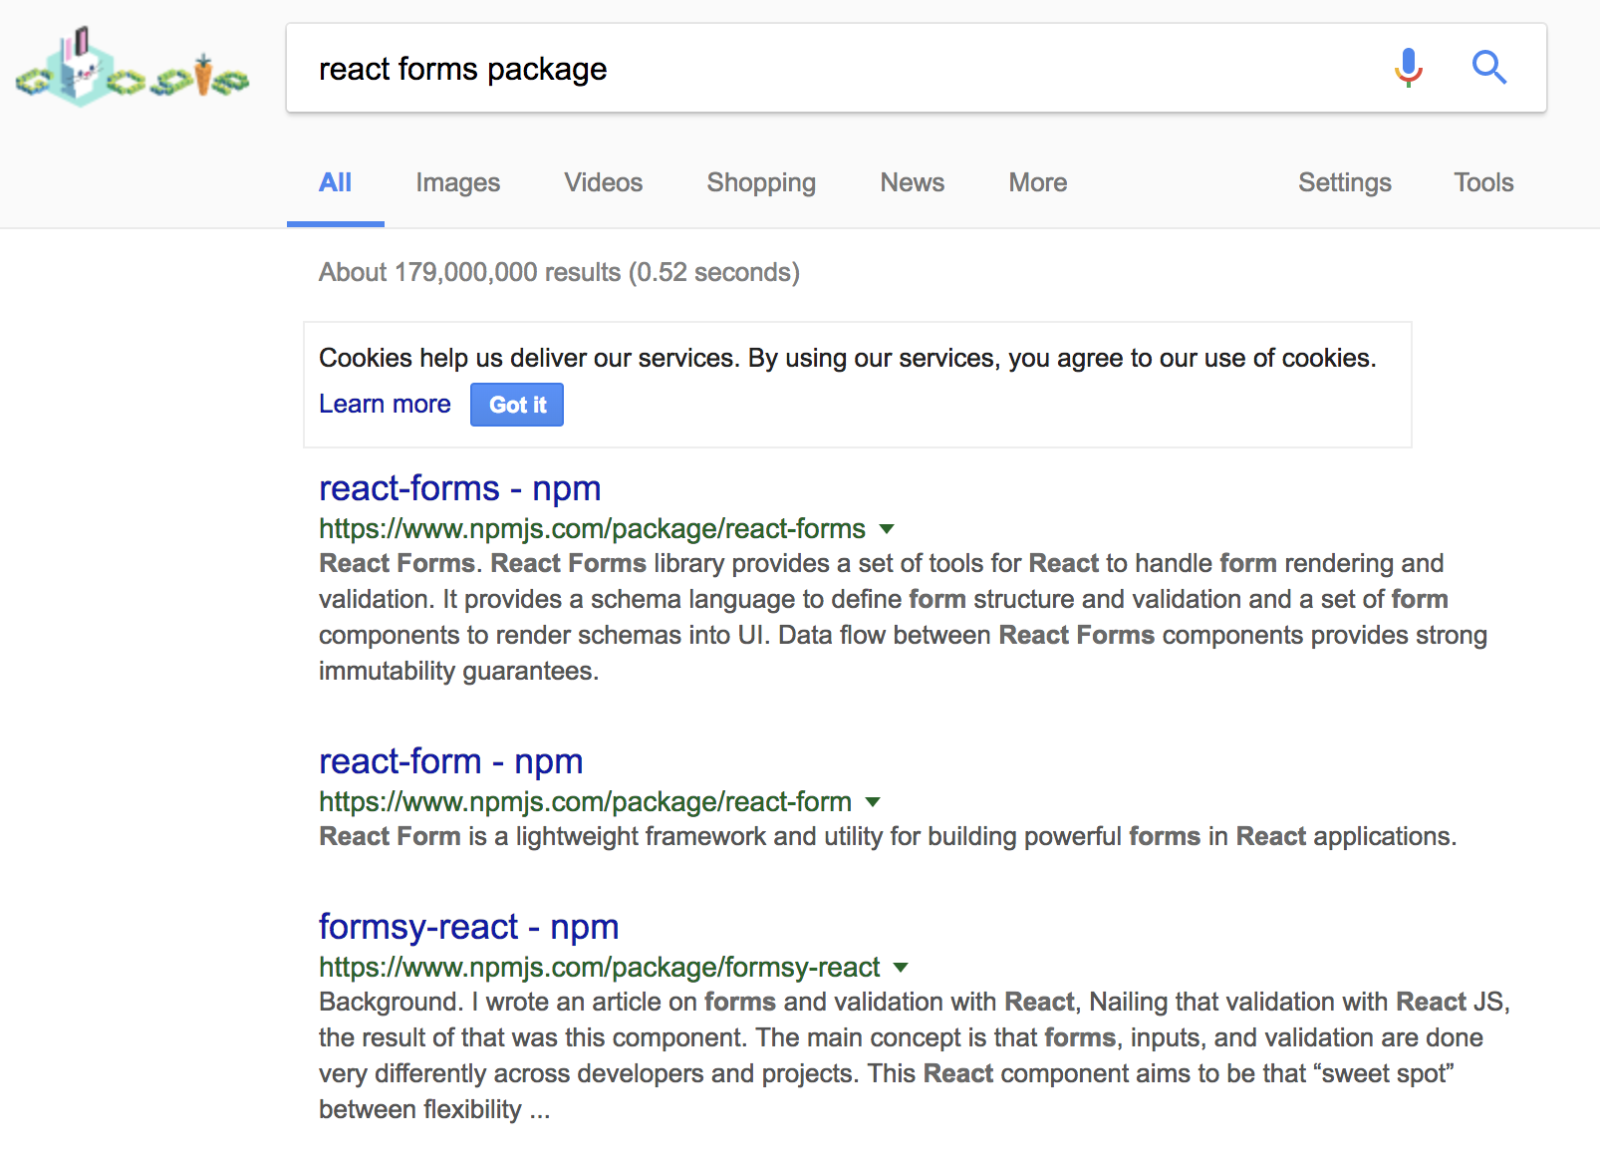Click the Learn more cookies link
This screenshot has width=1600, height=1164.
[x=385, y=404]
